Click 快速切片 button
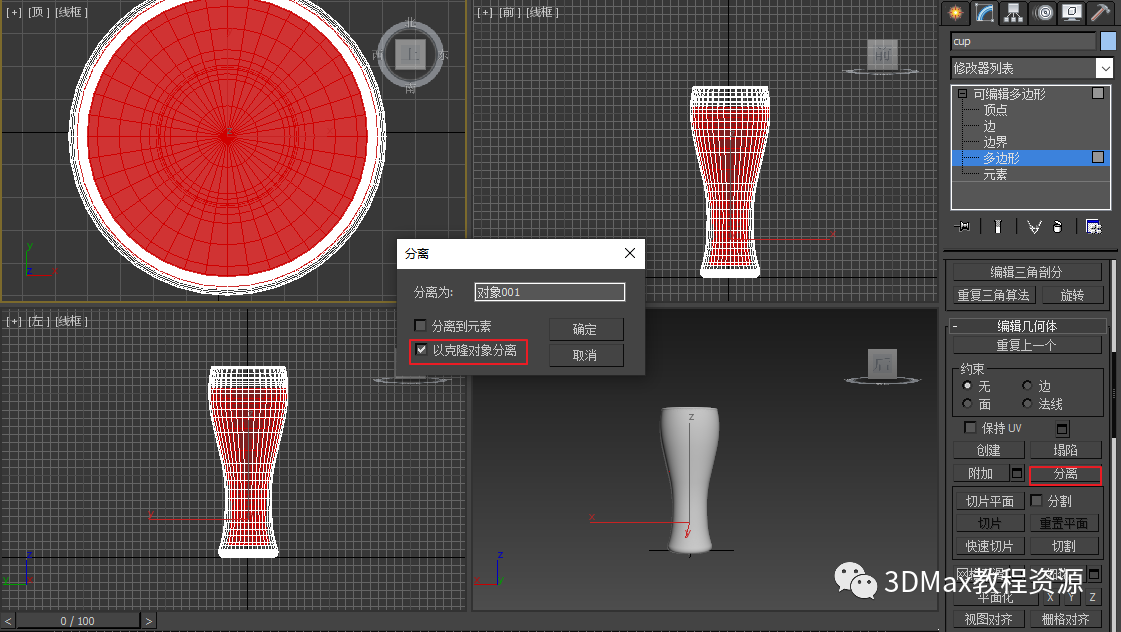 (x=989, y=546)
